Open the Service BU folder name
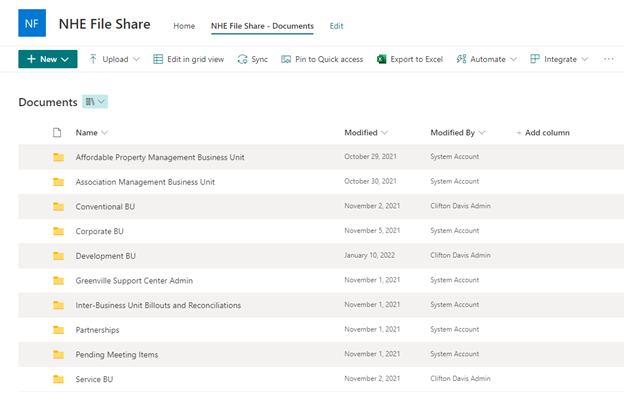 pos(94,379)
